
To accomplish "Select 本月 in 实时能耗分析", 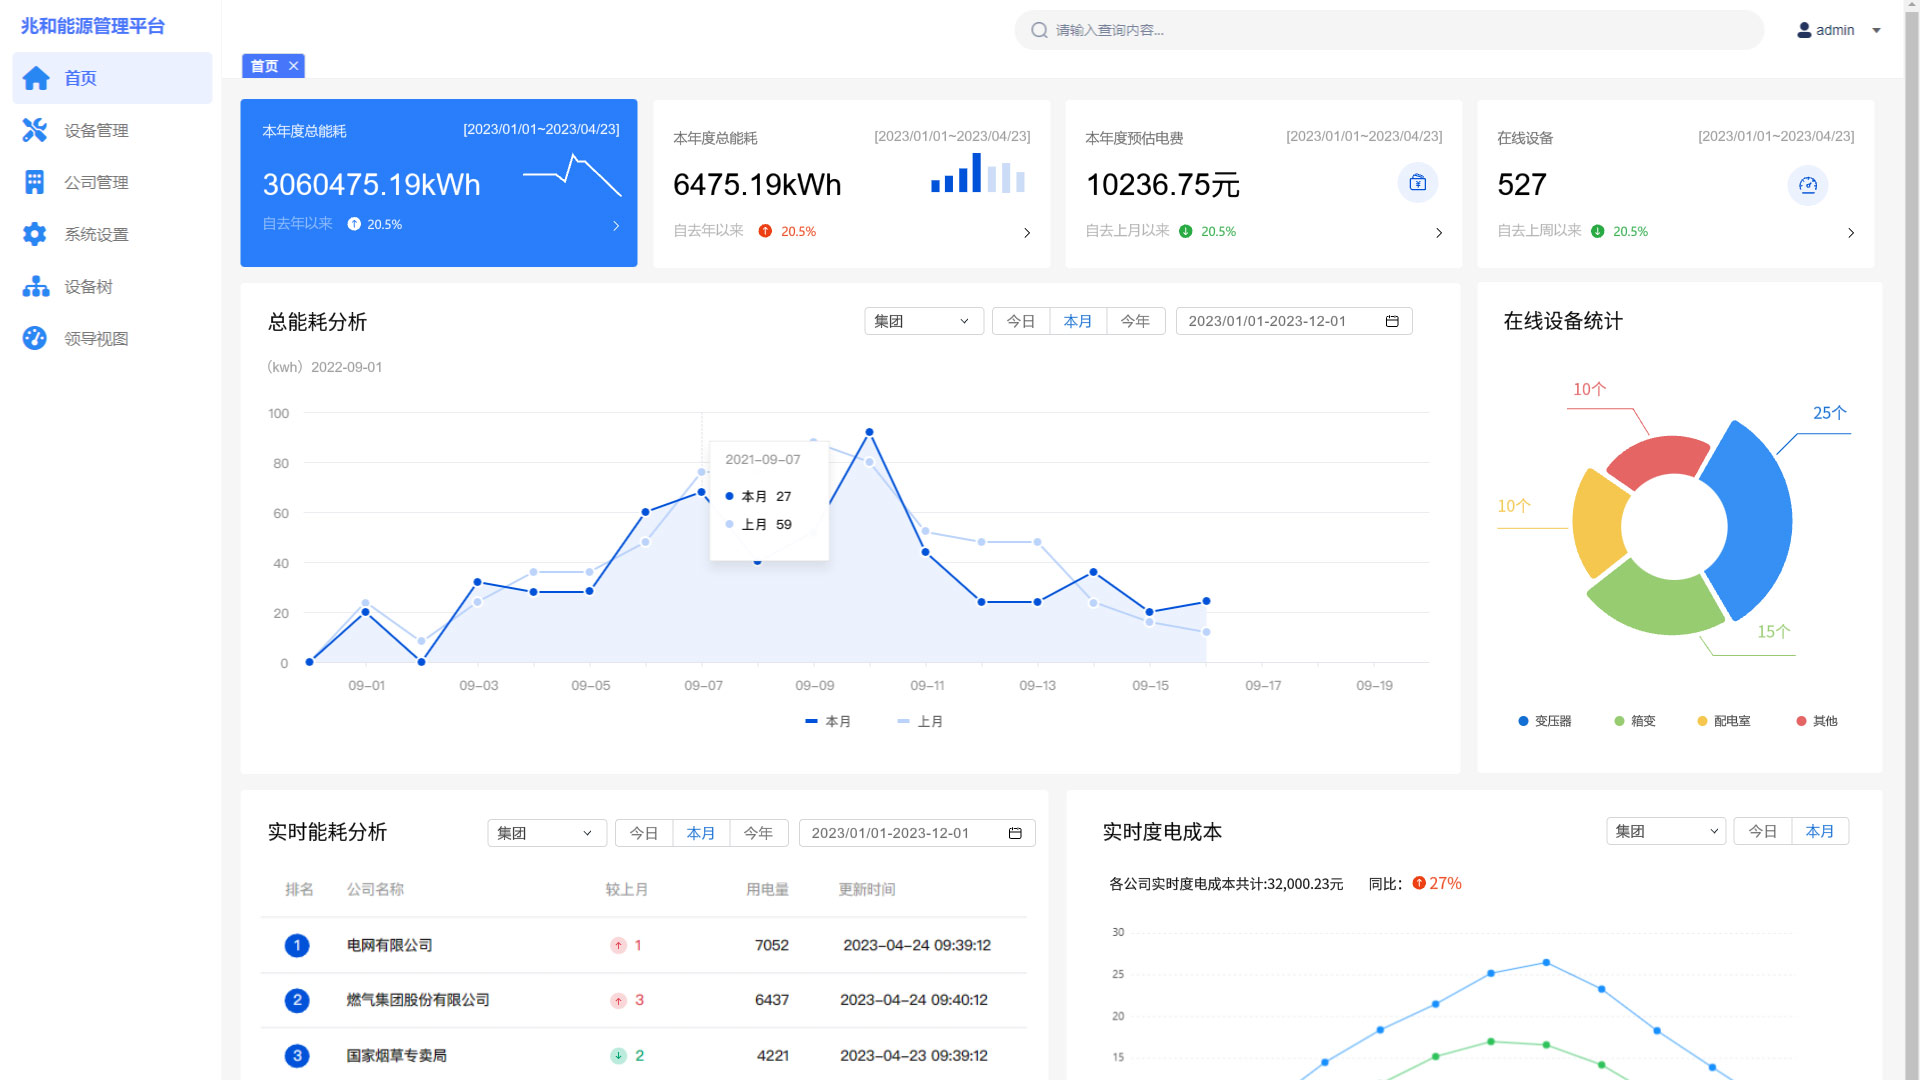I will pyautogui.click(x=701, y=833).
